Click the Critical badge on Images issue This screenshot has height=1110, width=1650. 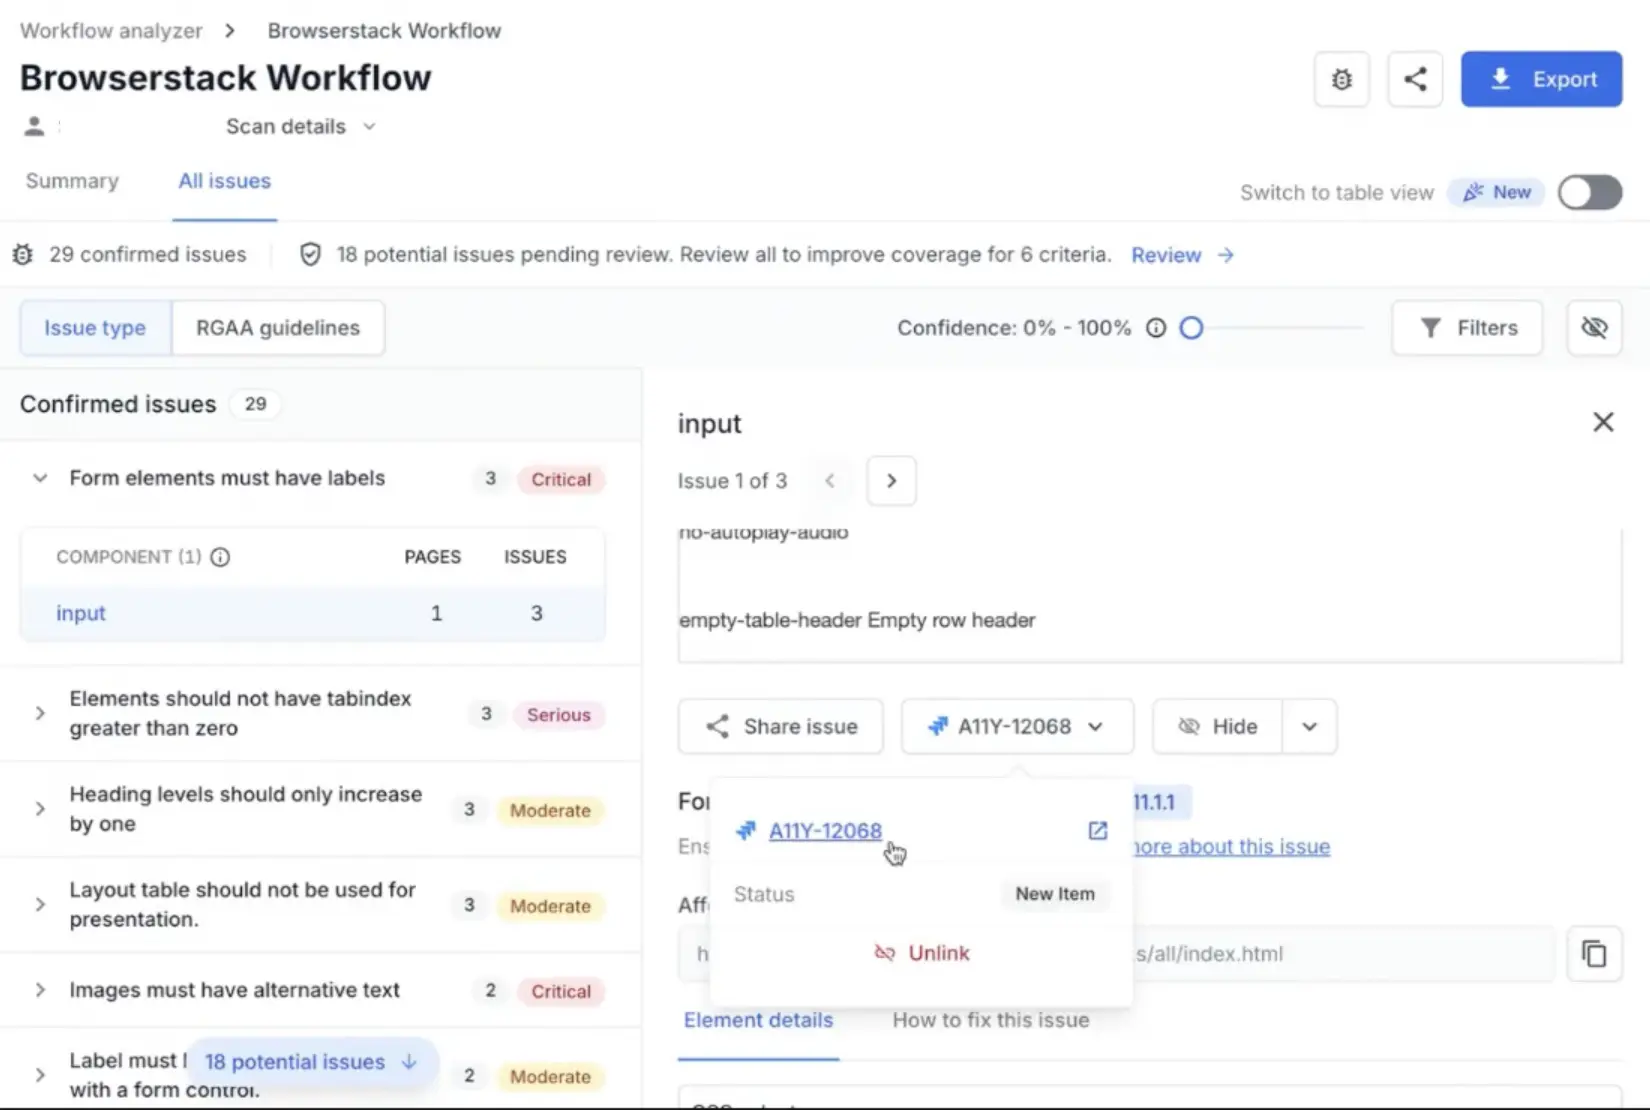pyautogui.click(x=561, y=991)
